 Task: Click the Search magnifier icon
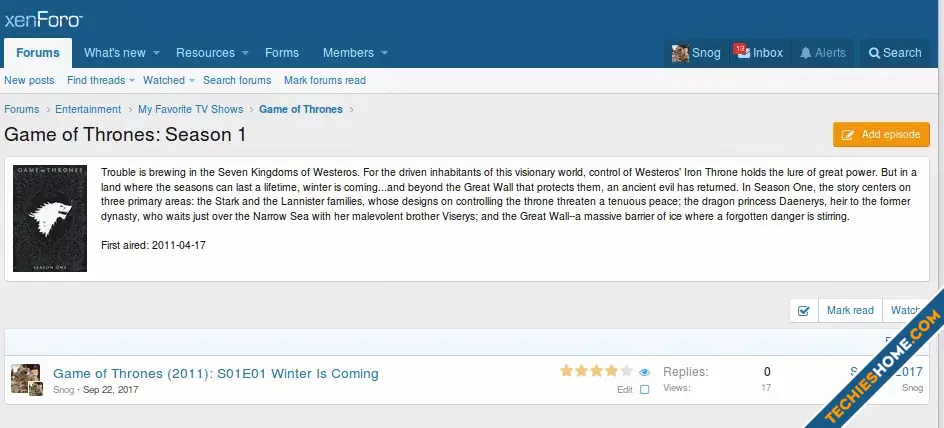point(874,53)
